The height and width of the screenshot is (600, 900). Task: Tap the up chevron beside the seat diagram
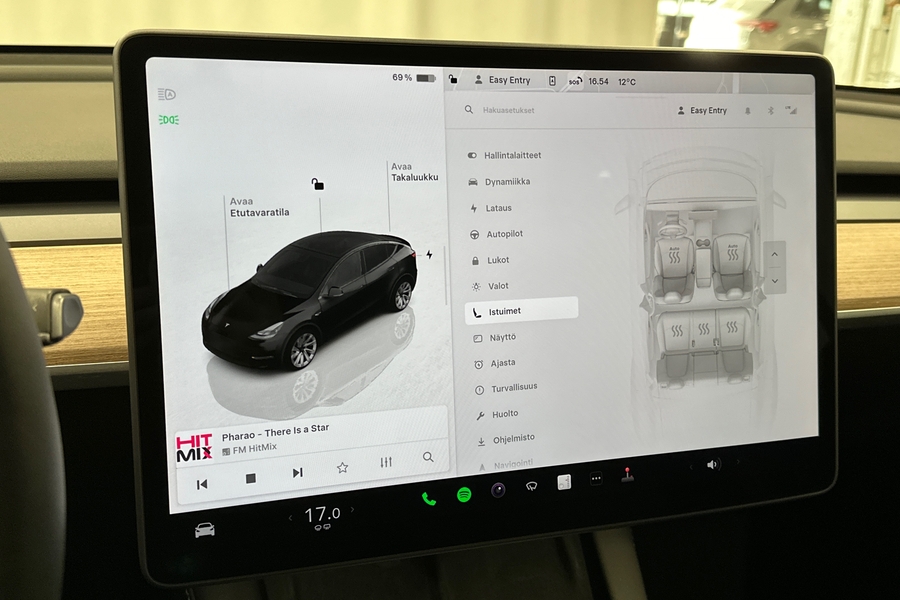tap(775, 255)
